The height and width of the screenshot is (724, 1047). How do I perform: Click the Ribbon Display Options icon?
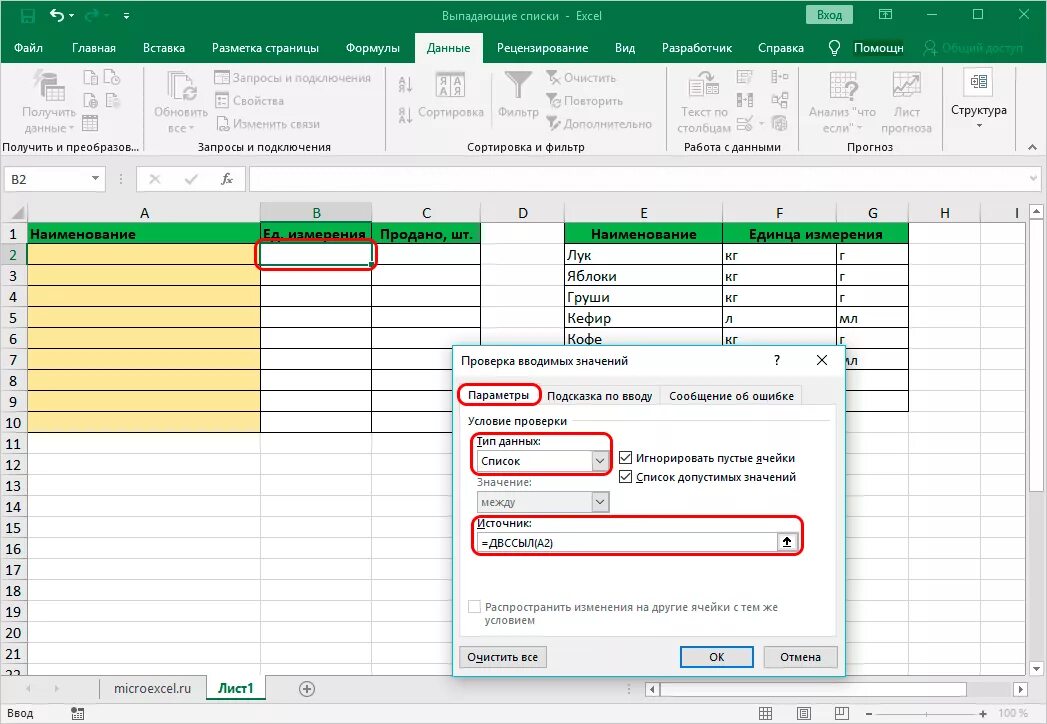click(x=885, y=15)
